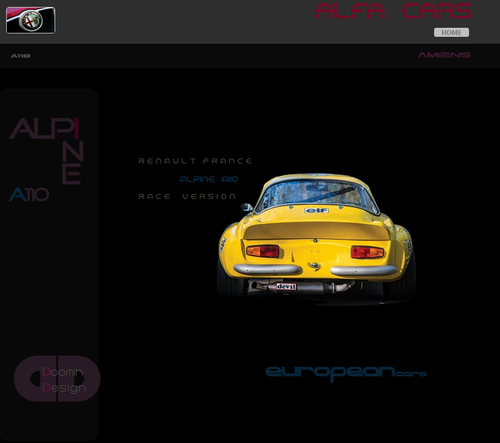This screenshot has width=500, height=443.
Task: Open the european cars logo link
Action: [346, 373]
